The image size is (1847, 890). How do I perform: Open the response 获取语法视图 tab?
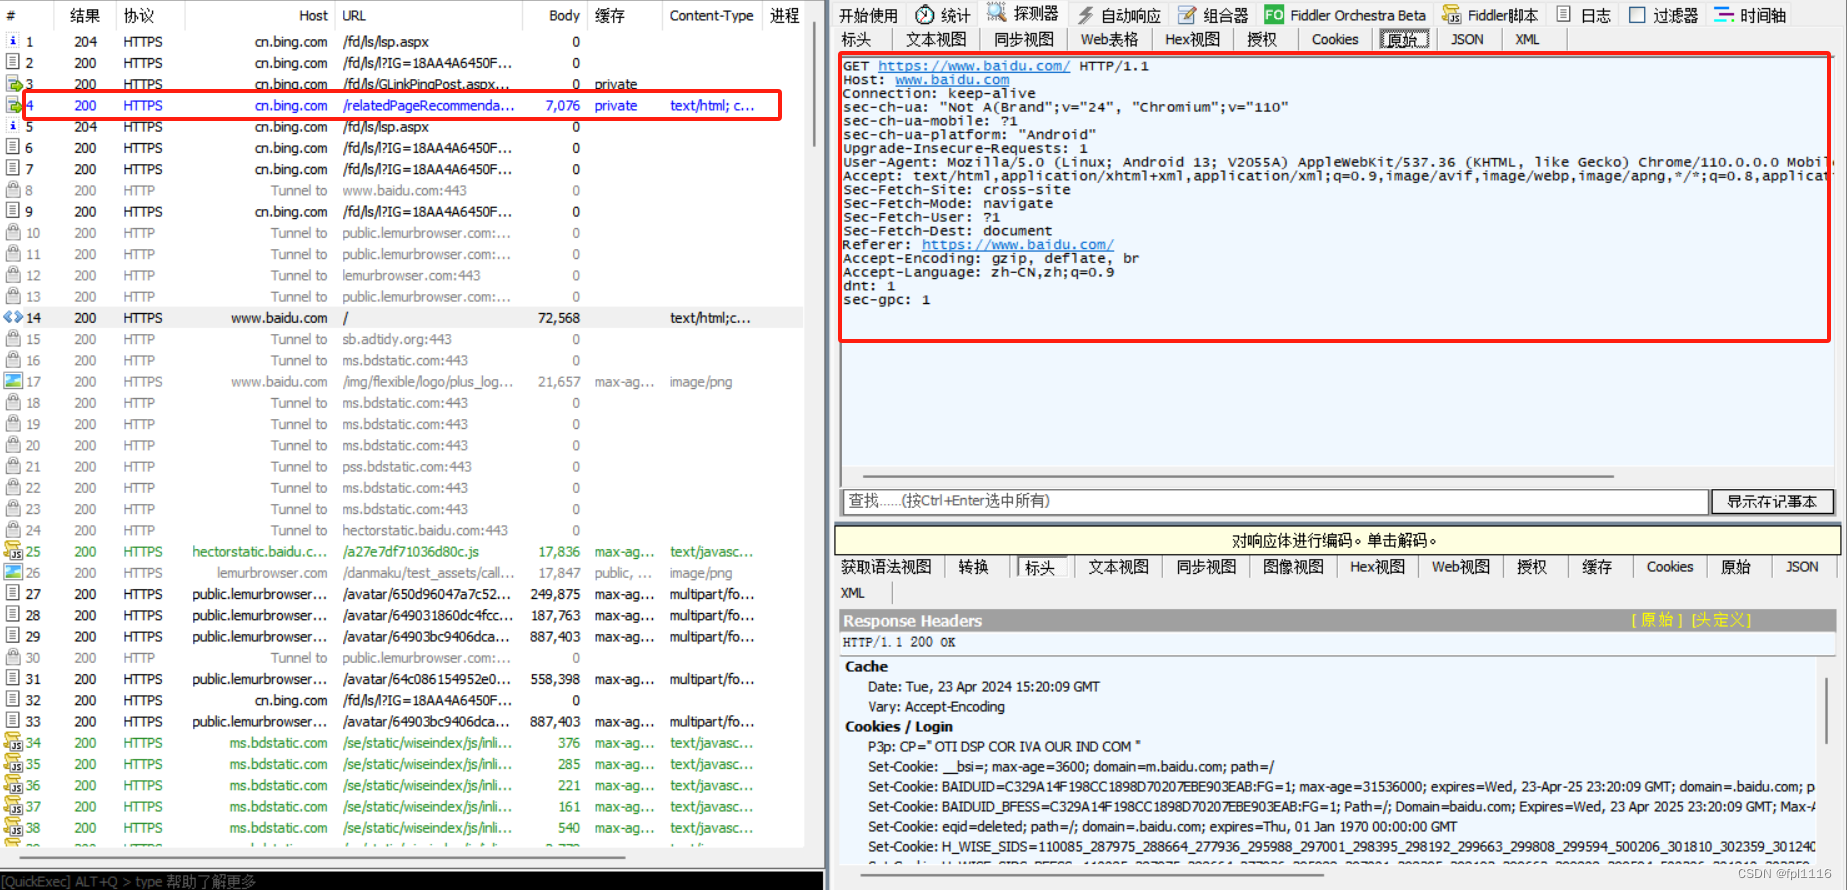[x=886, y=567]
